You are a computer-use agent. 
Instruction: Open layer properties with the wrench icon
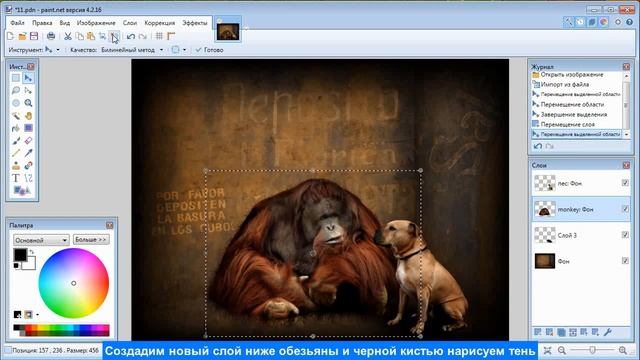(x=607, y=332)
